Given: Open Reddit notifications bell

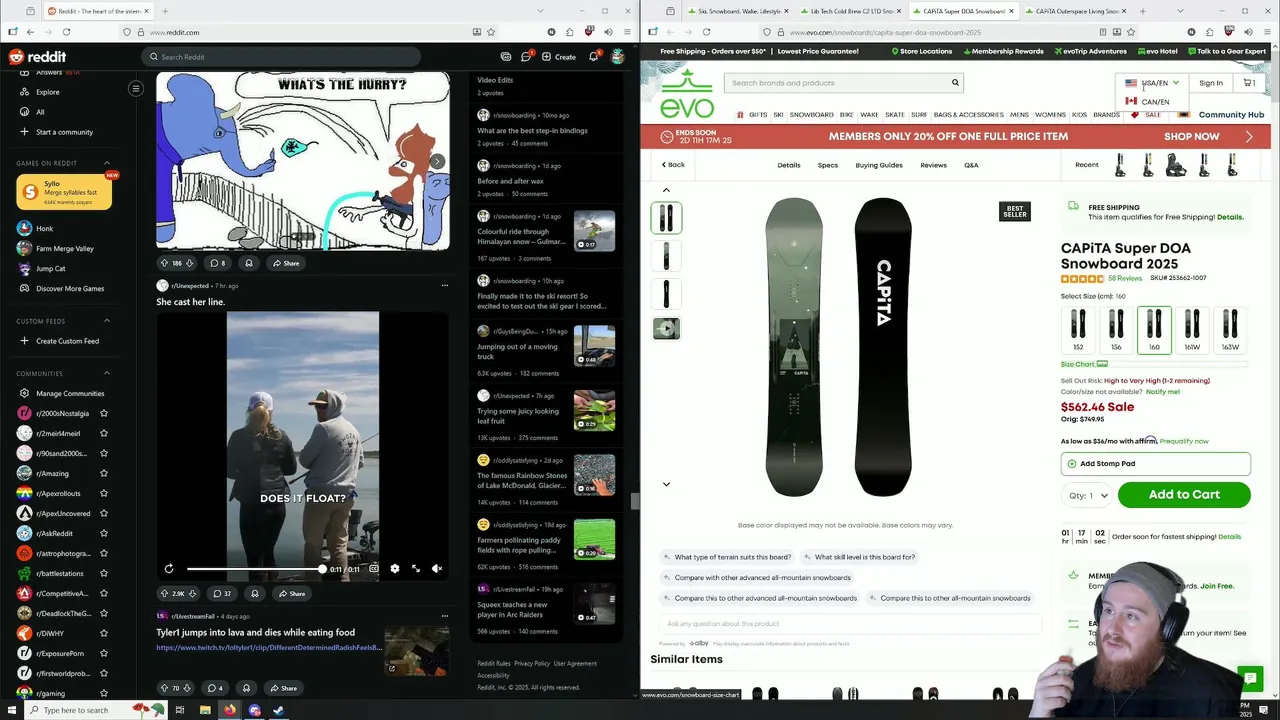Looking at the screenshot, I should pyautogui.click(x=593, y=57).
